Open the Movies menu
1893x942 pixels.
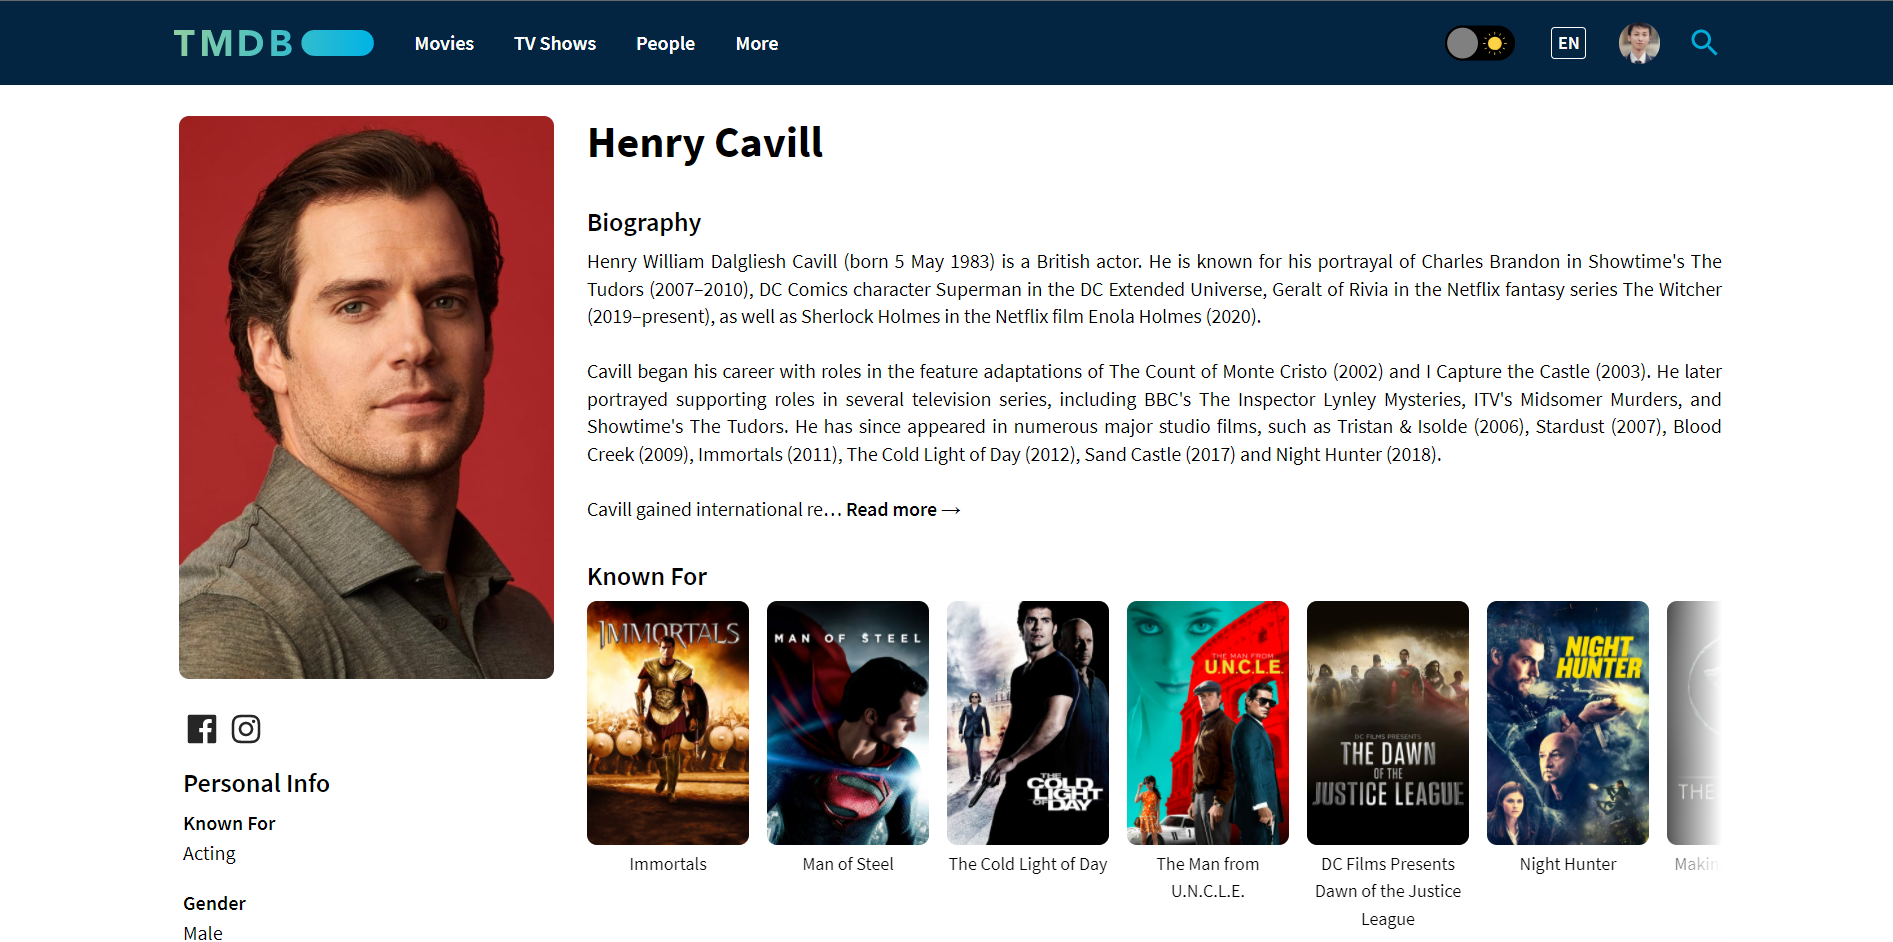click(444, 43)
